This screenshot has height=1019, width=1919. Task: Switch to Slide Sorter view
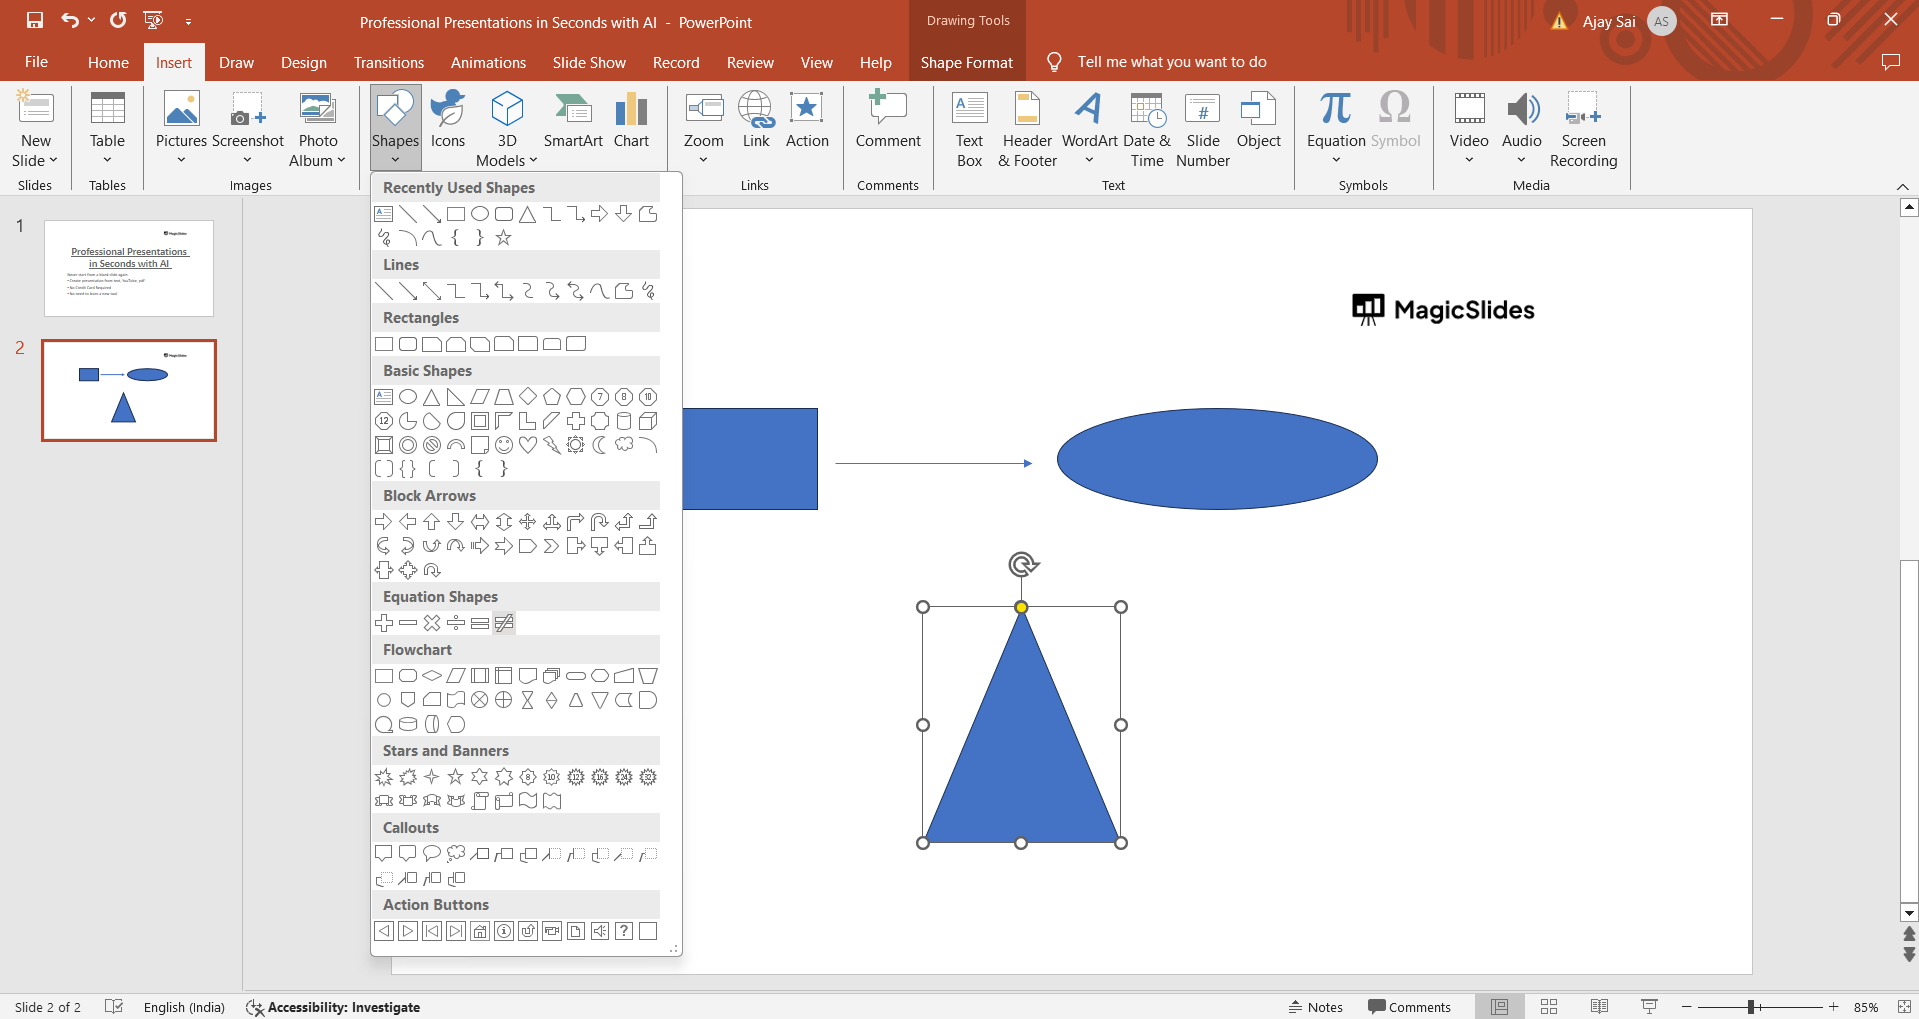click(x=1549, y=1007)
